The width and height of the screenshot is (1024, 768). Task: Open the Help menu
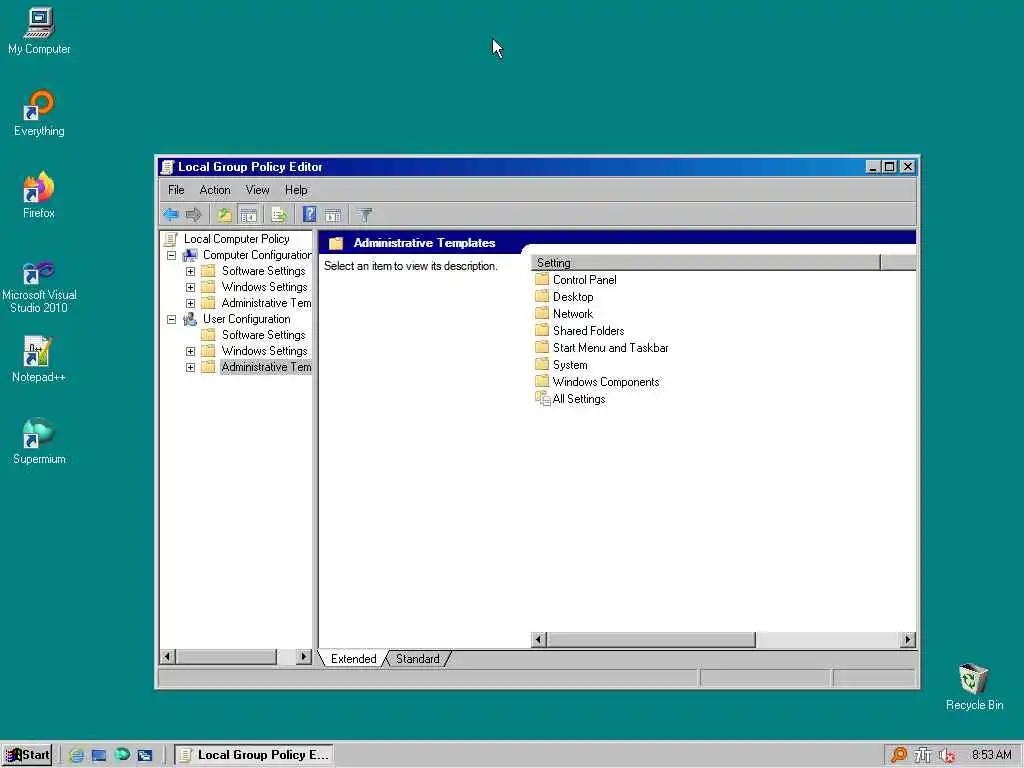click(x=296, y=190)
